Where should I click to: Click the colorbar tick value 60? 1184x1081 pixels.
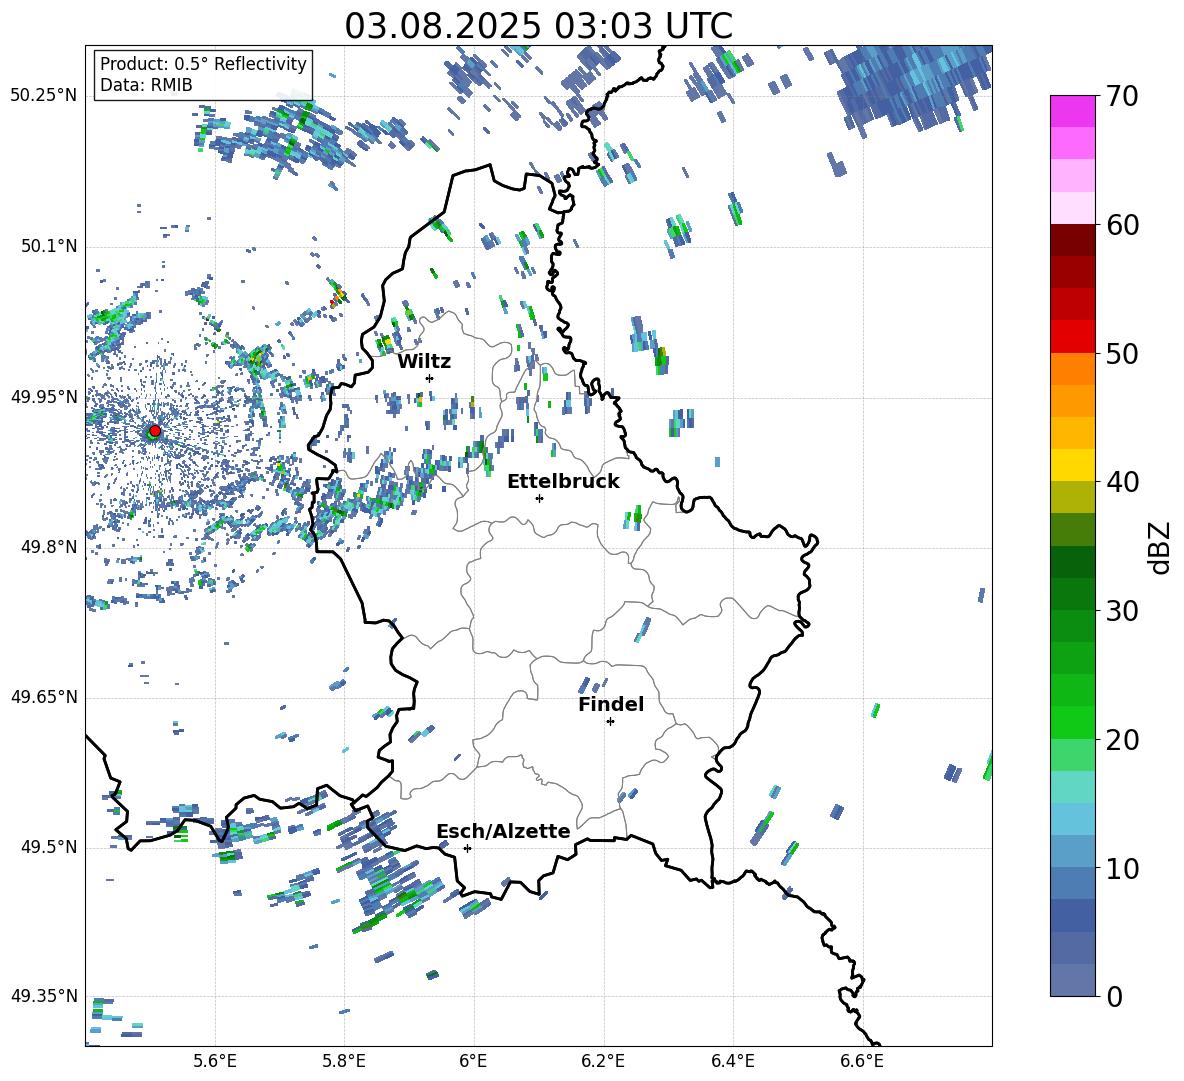[1123, 225]
